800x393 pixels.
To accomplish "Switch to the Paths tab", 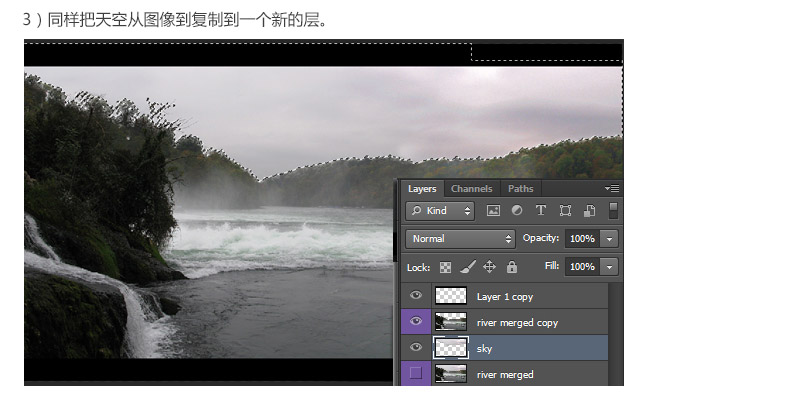I will pos(520,189).
